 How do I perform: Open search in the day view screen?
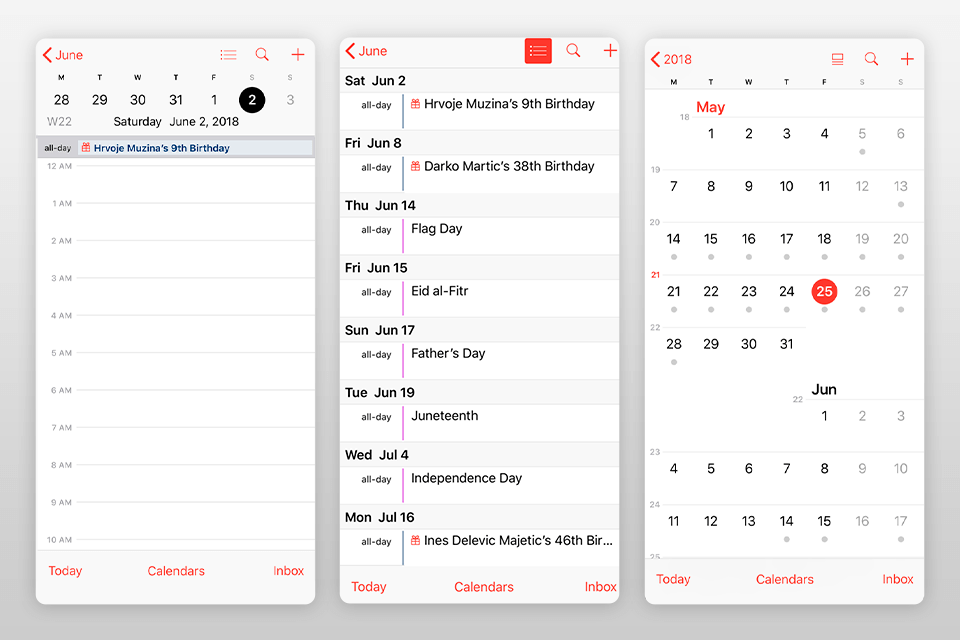click(x=262, y=55)
